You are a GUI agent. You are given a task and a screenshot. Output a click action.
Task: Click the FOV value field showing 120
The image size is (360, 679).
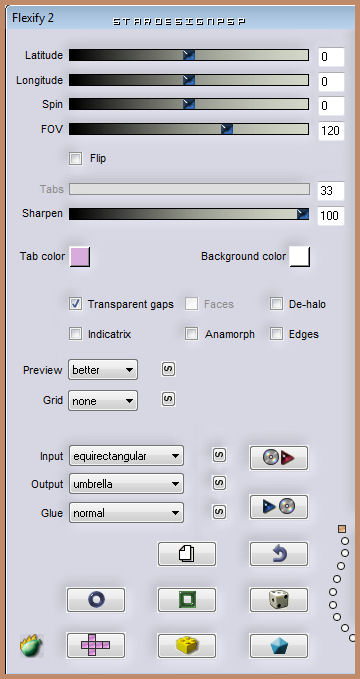click(x=331, y=130)
